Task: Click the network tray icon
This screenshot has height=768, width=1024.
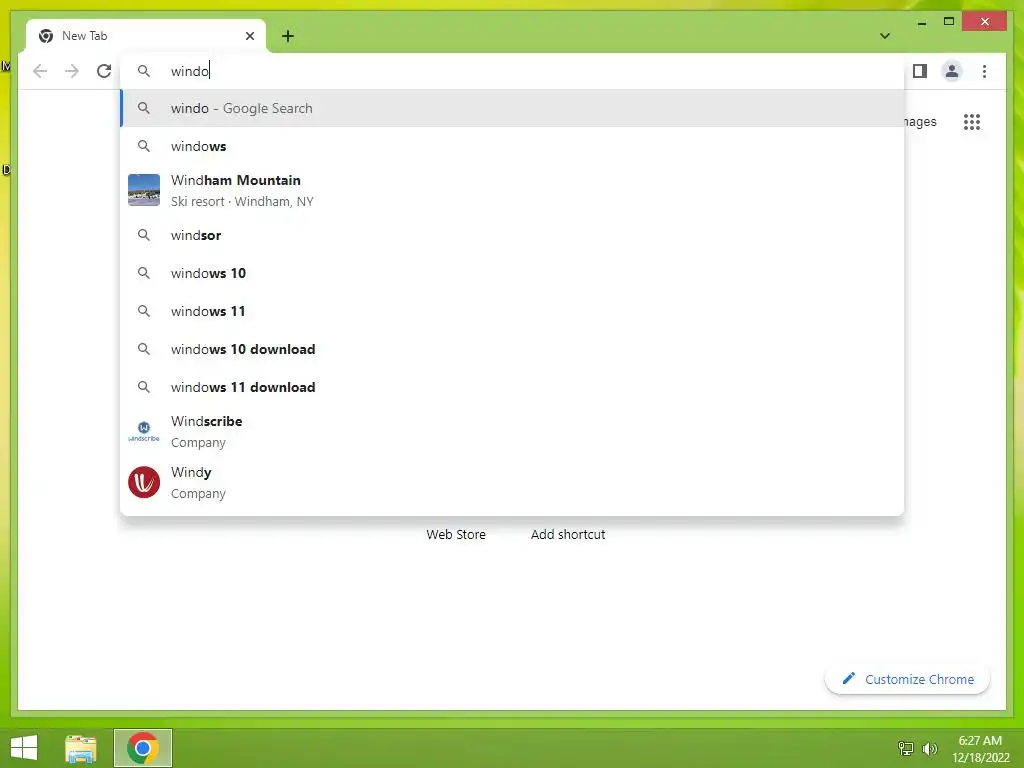Action: pos(905,748)
